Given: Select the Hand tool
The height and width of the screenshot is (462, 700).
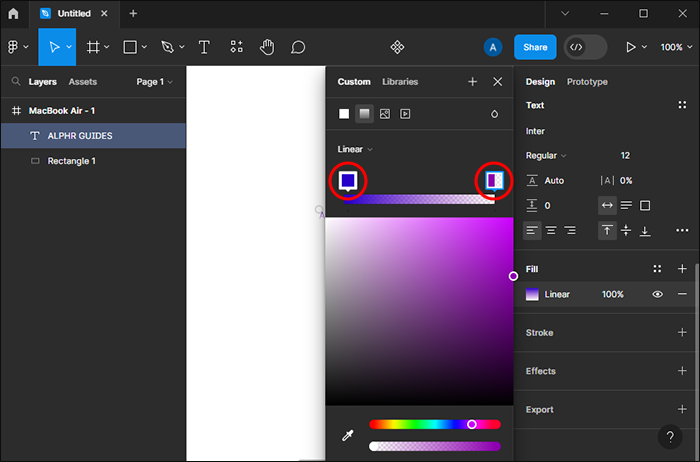Looking at the screenshot, I should 267,47.
